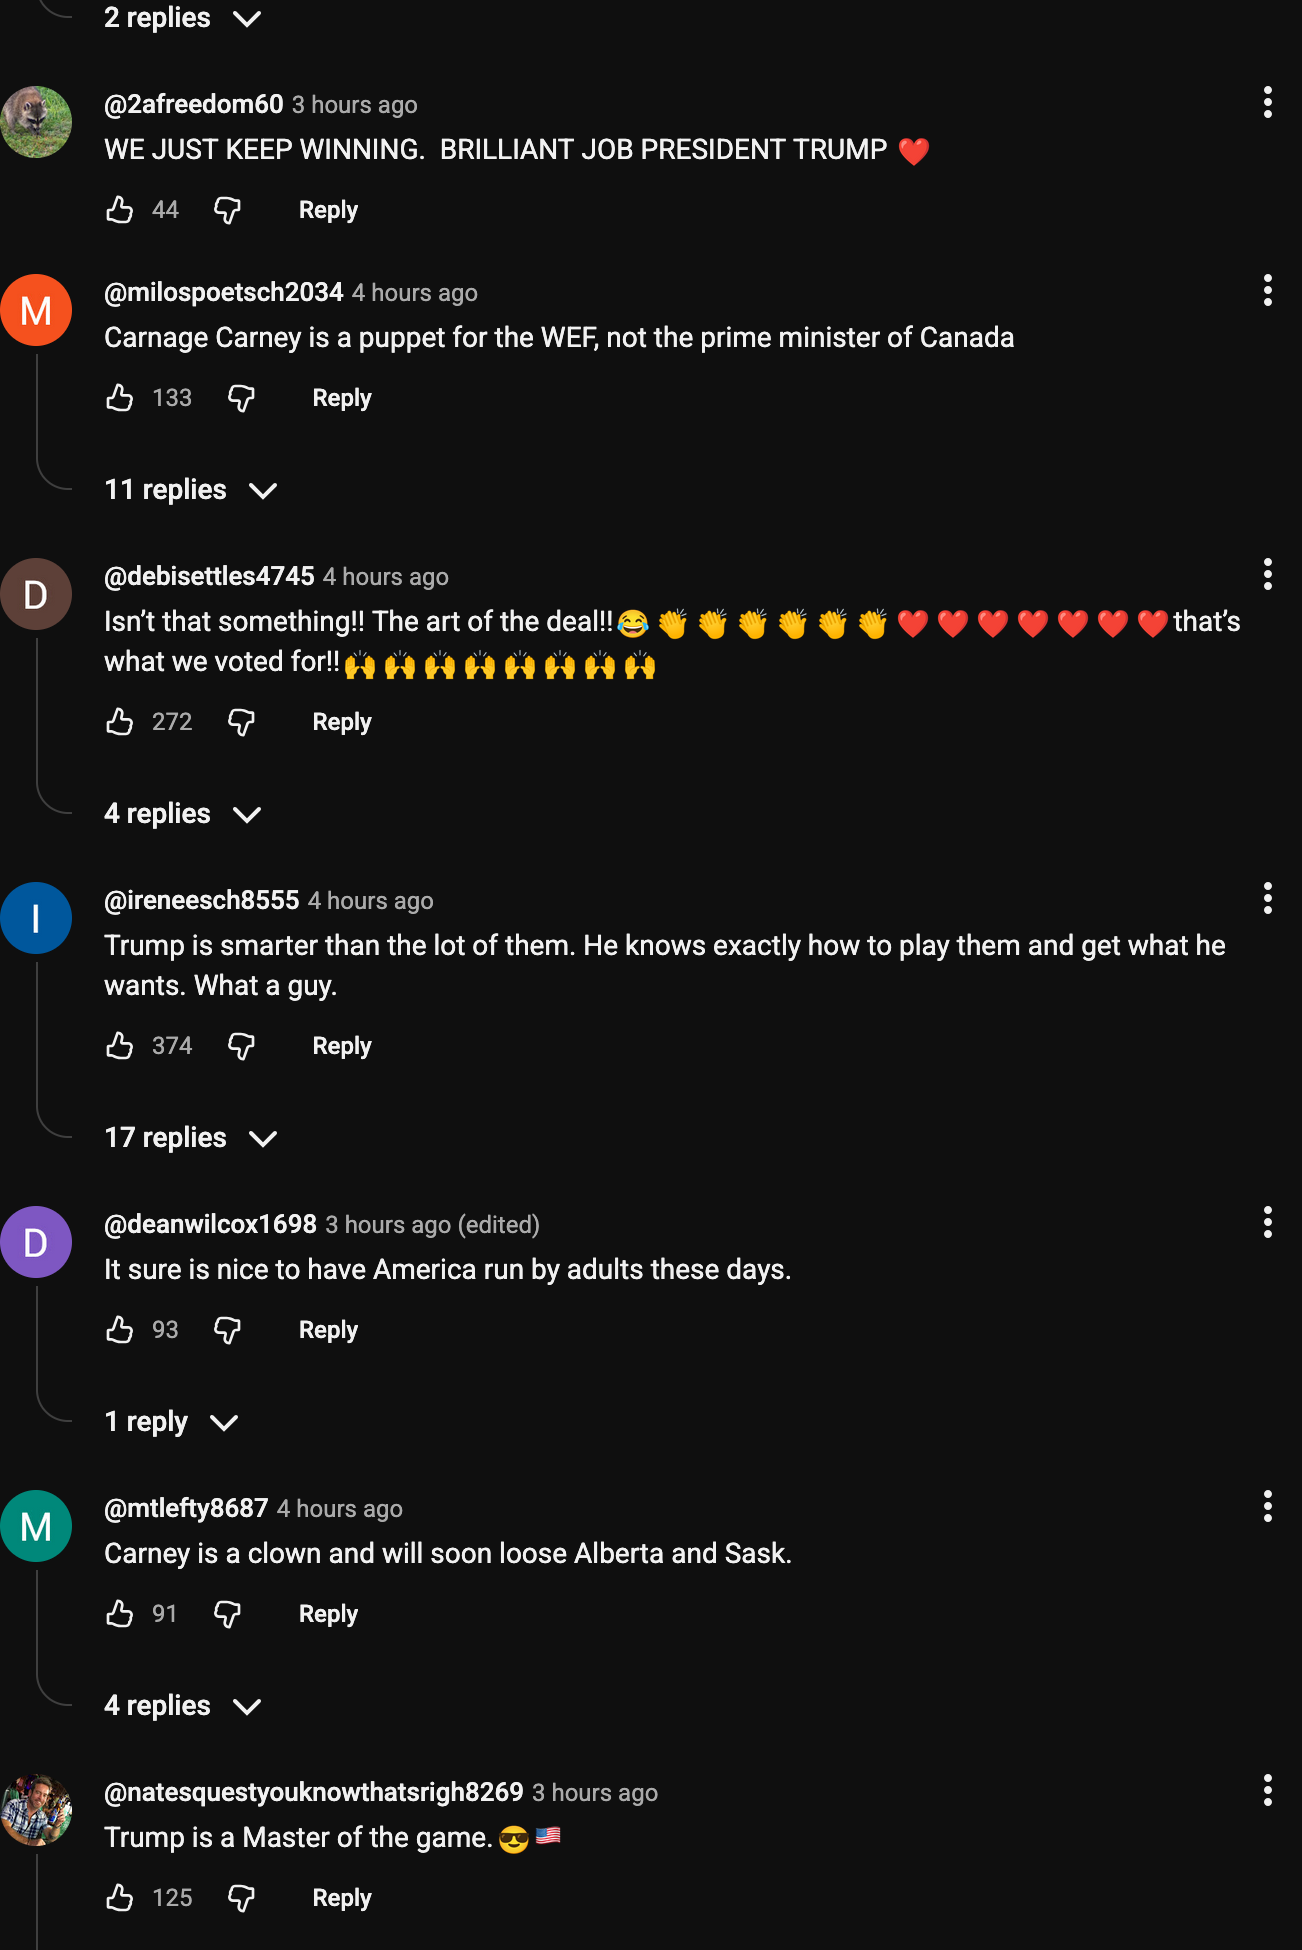Dislike @debisettles4745's comment
This screenshot has height=1950, width=1302.
coord(241,722)
